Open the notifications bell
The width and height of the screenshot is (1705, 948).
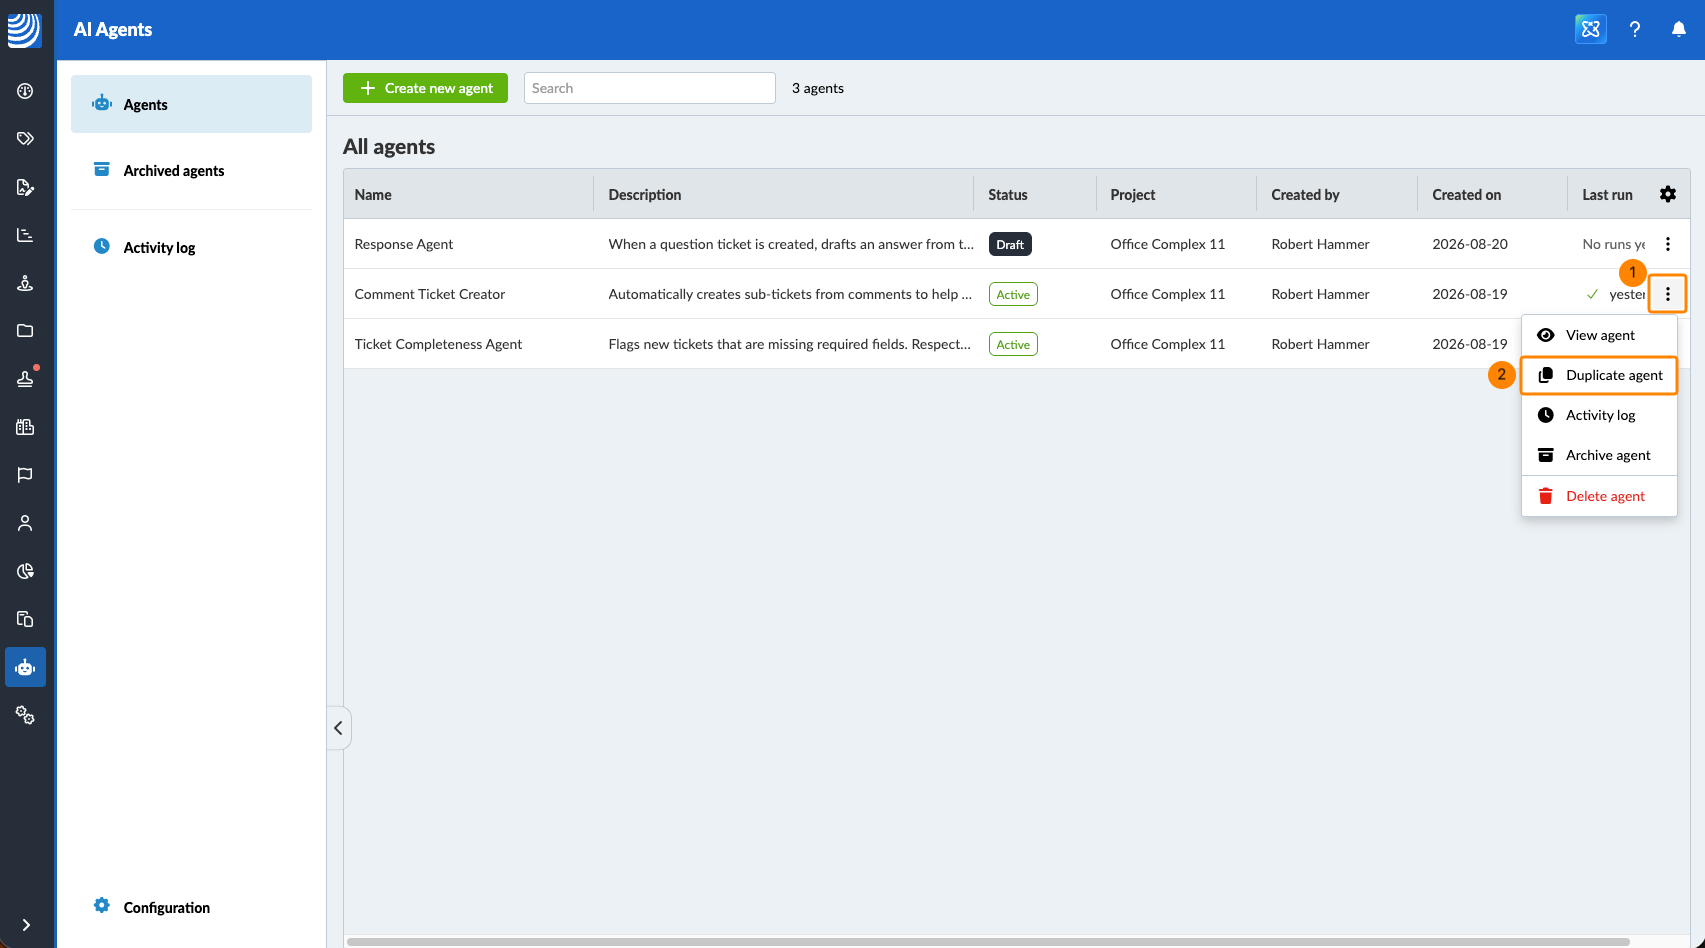click(1679, 29)
